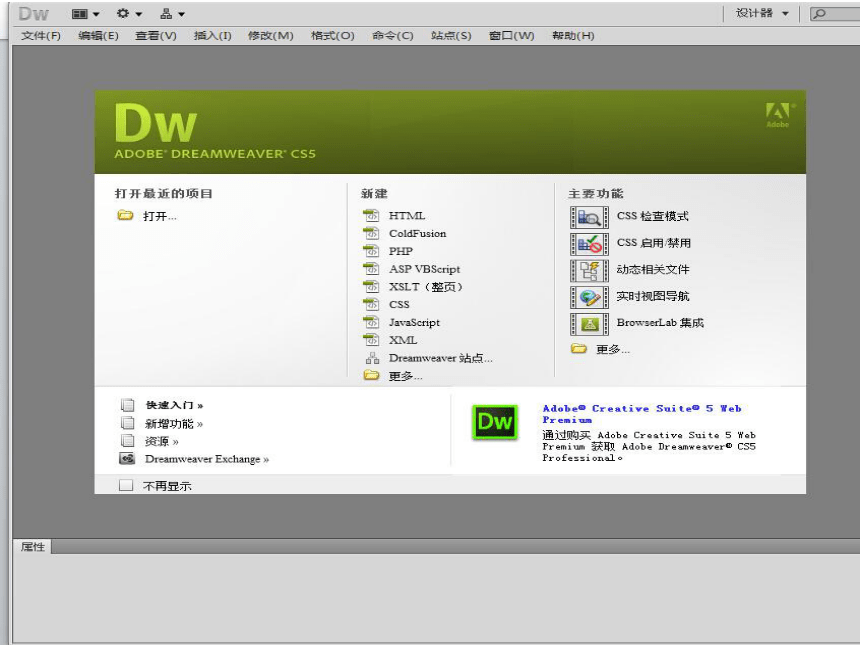Screen dimensions: 860x645
Task: Click the 实时视图导航 video icon
Action: click(x=589, y=297)
